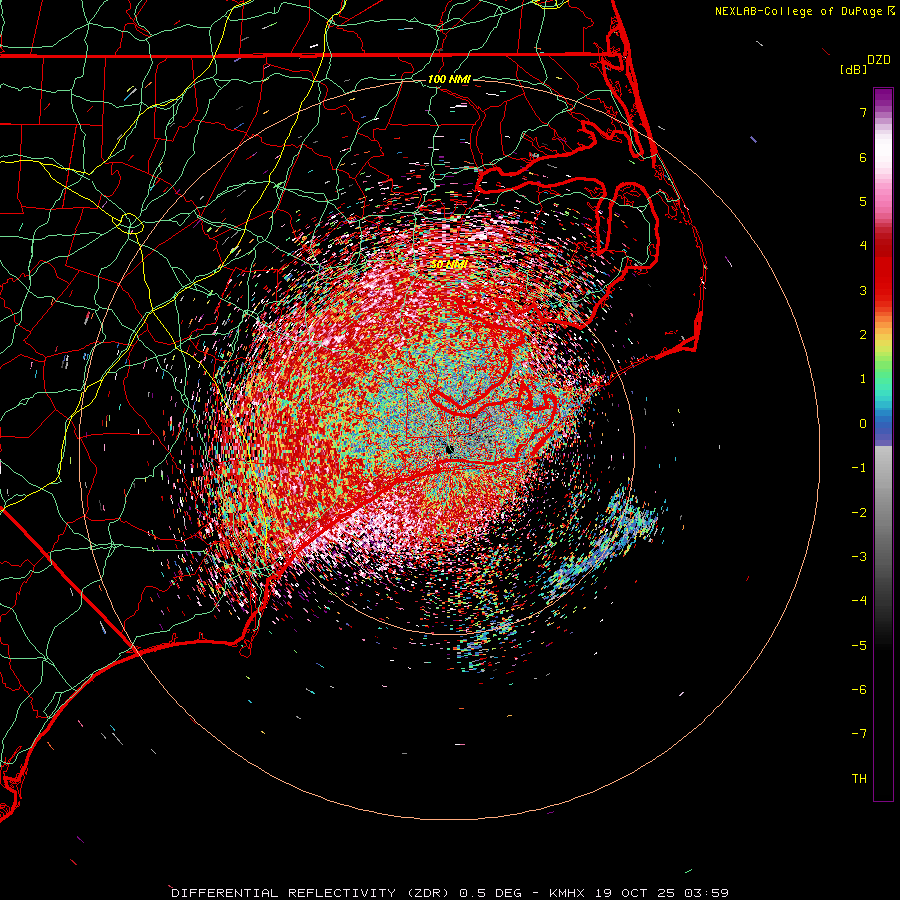Select the -6 dB scale label
The image size is (900, 900).
[859, 690]
